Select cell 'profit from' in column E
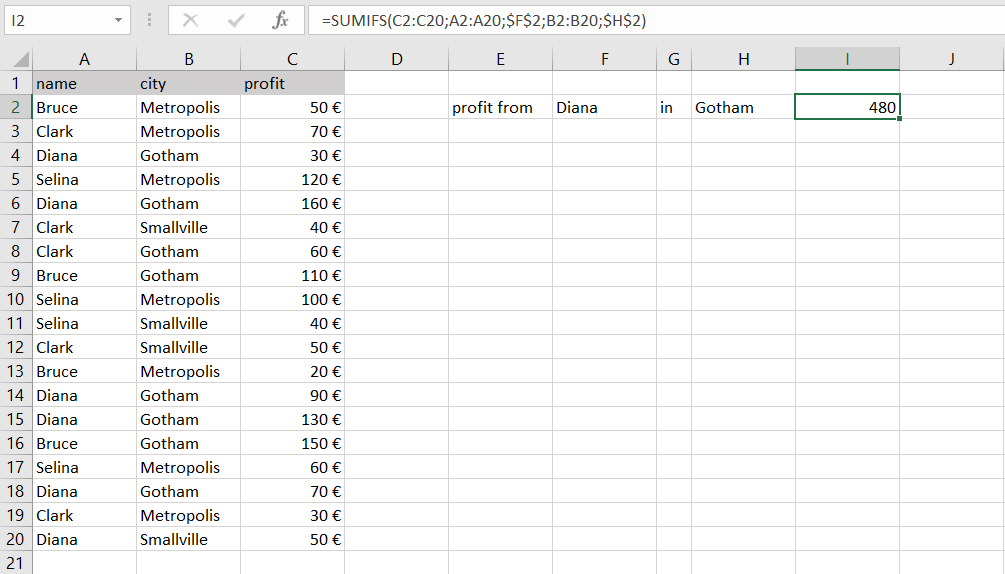 (500, 107)
